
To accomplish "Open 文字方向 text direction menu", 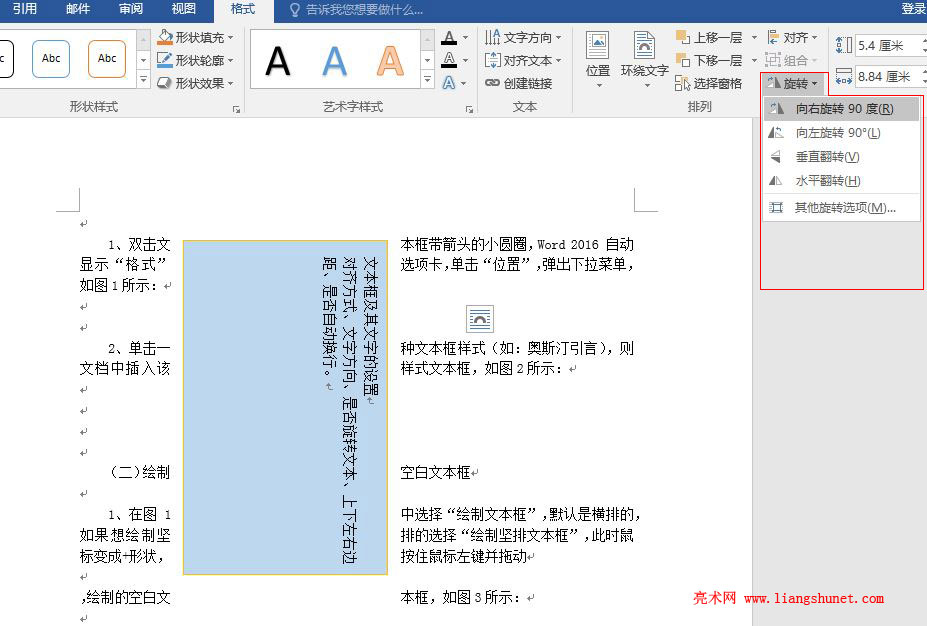I will pos(523,37).
